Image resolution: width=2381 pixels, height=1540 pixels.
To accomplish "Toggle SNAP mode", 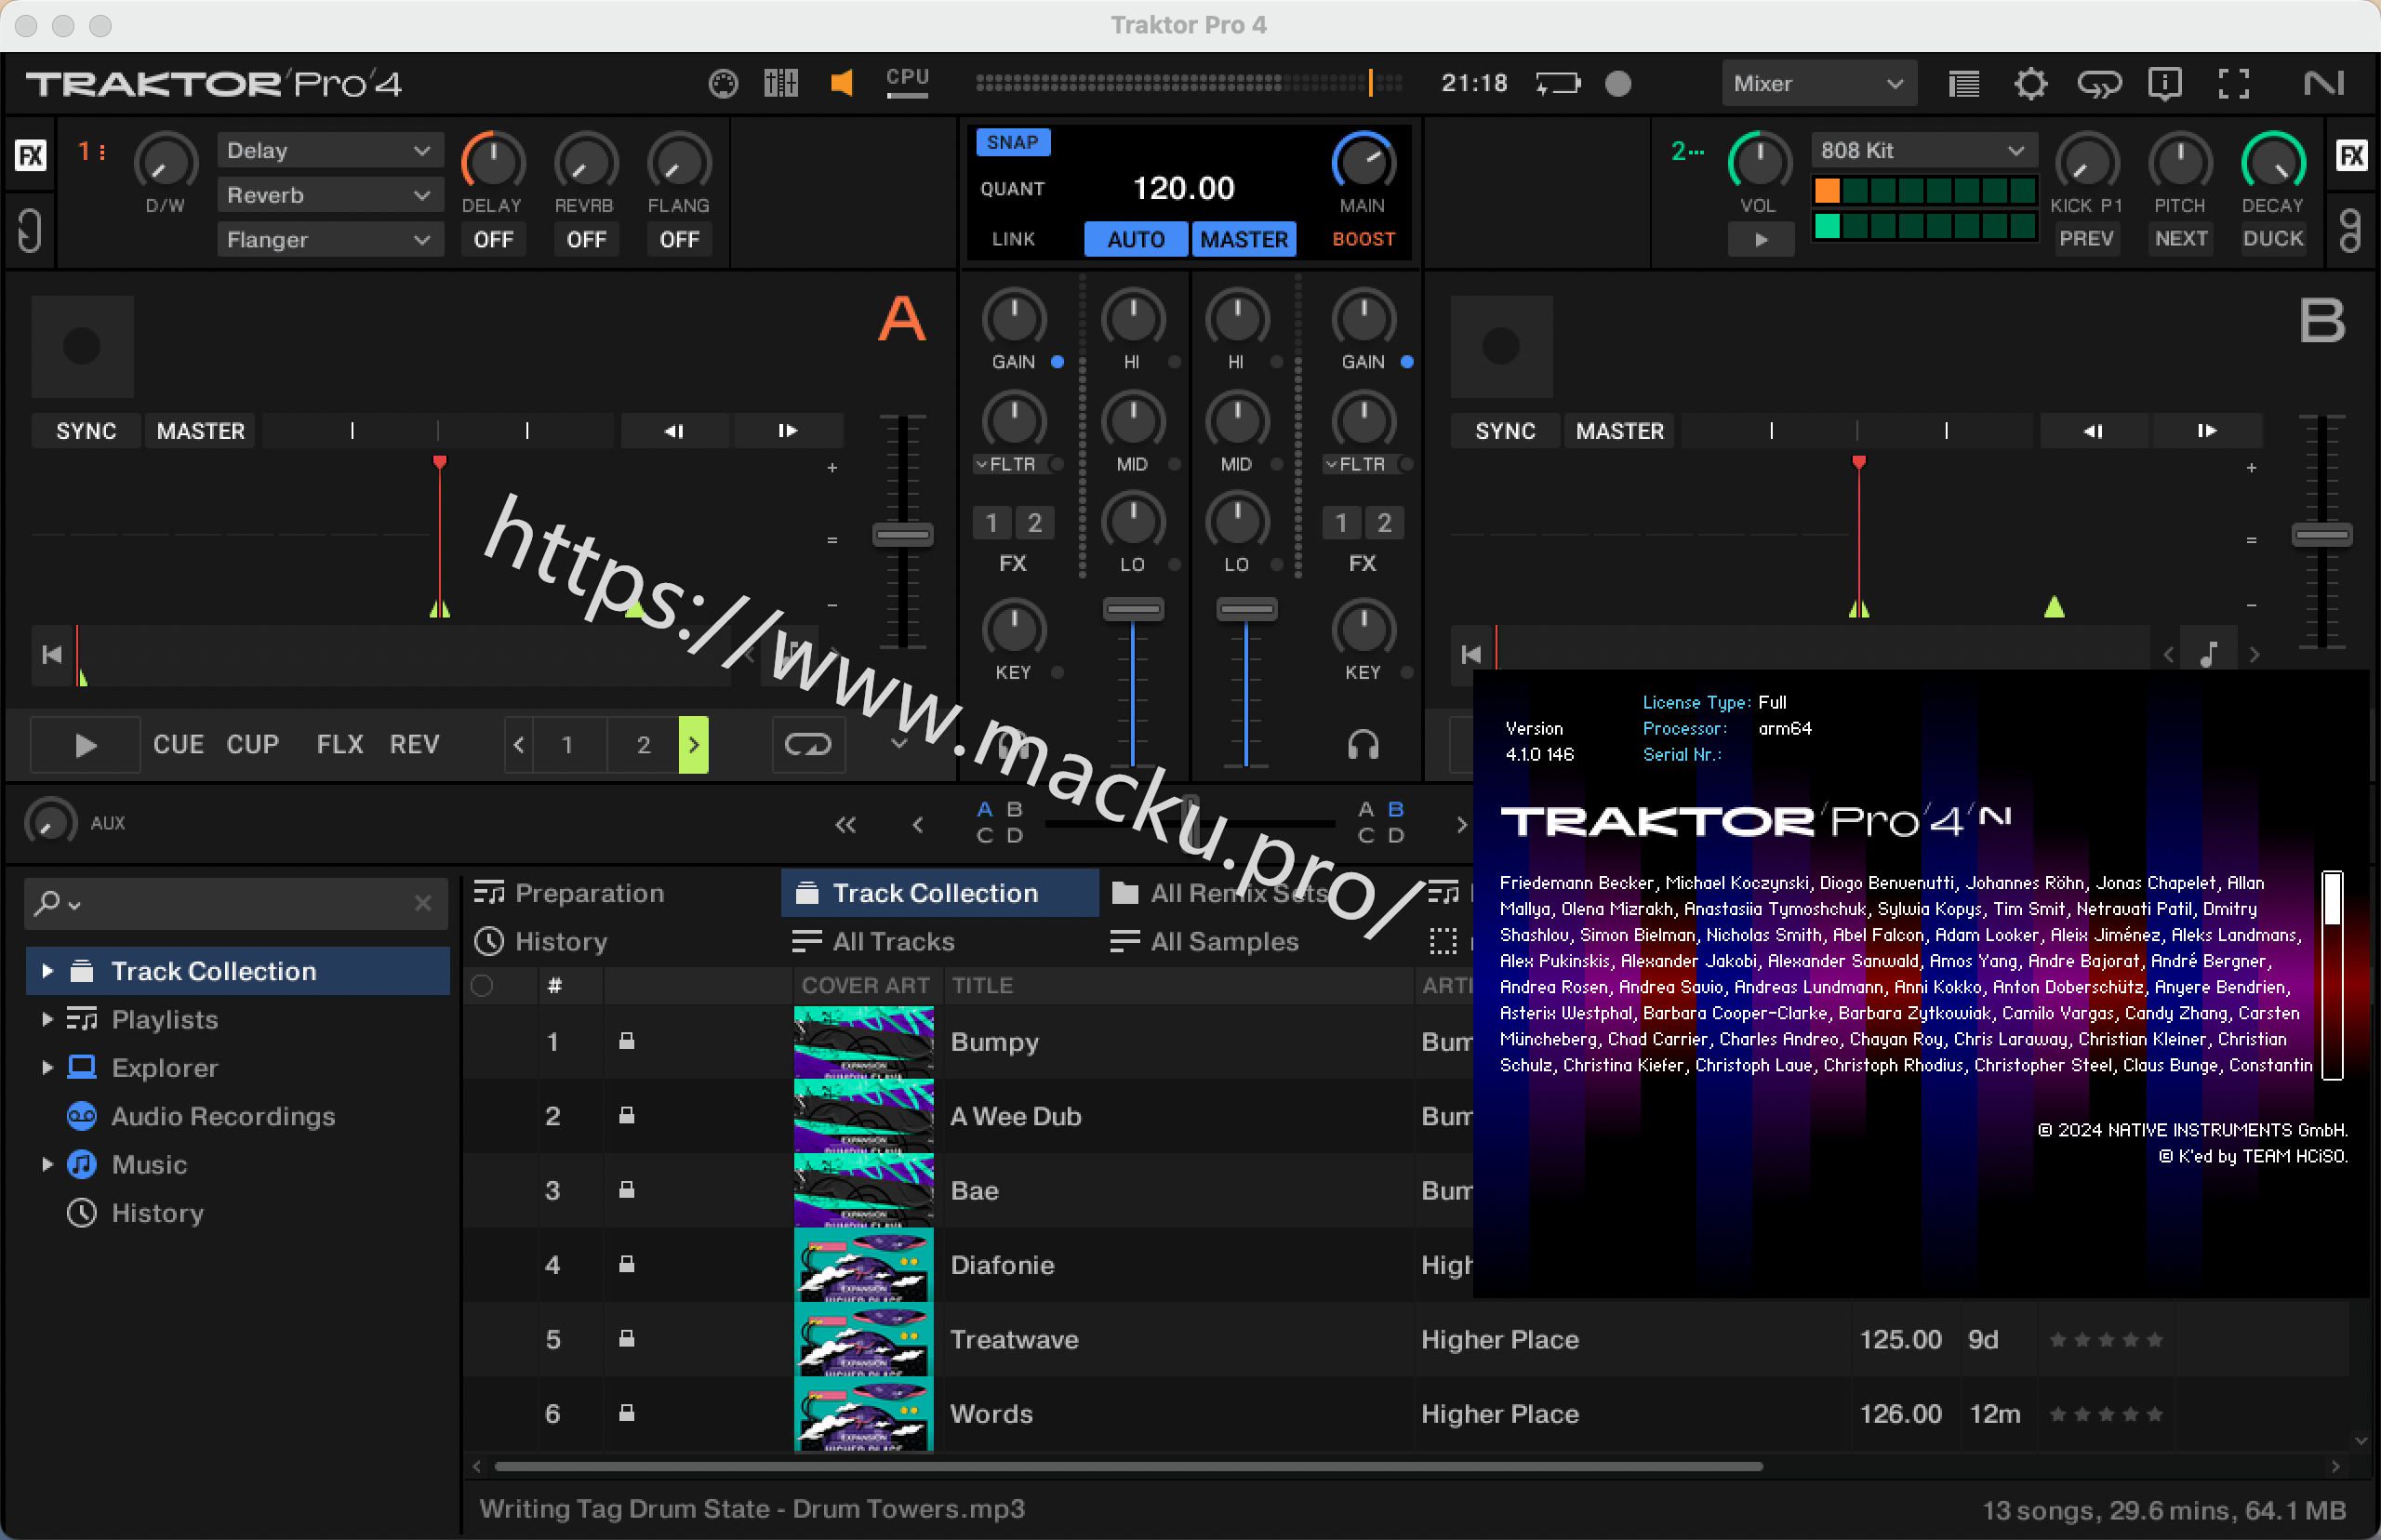I will [x=1012, y=142].
